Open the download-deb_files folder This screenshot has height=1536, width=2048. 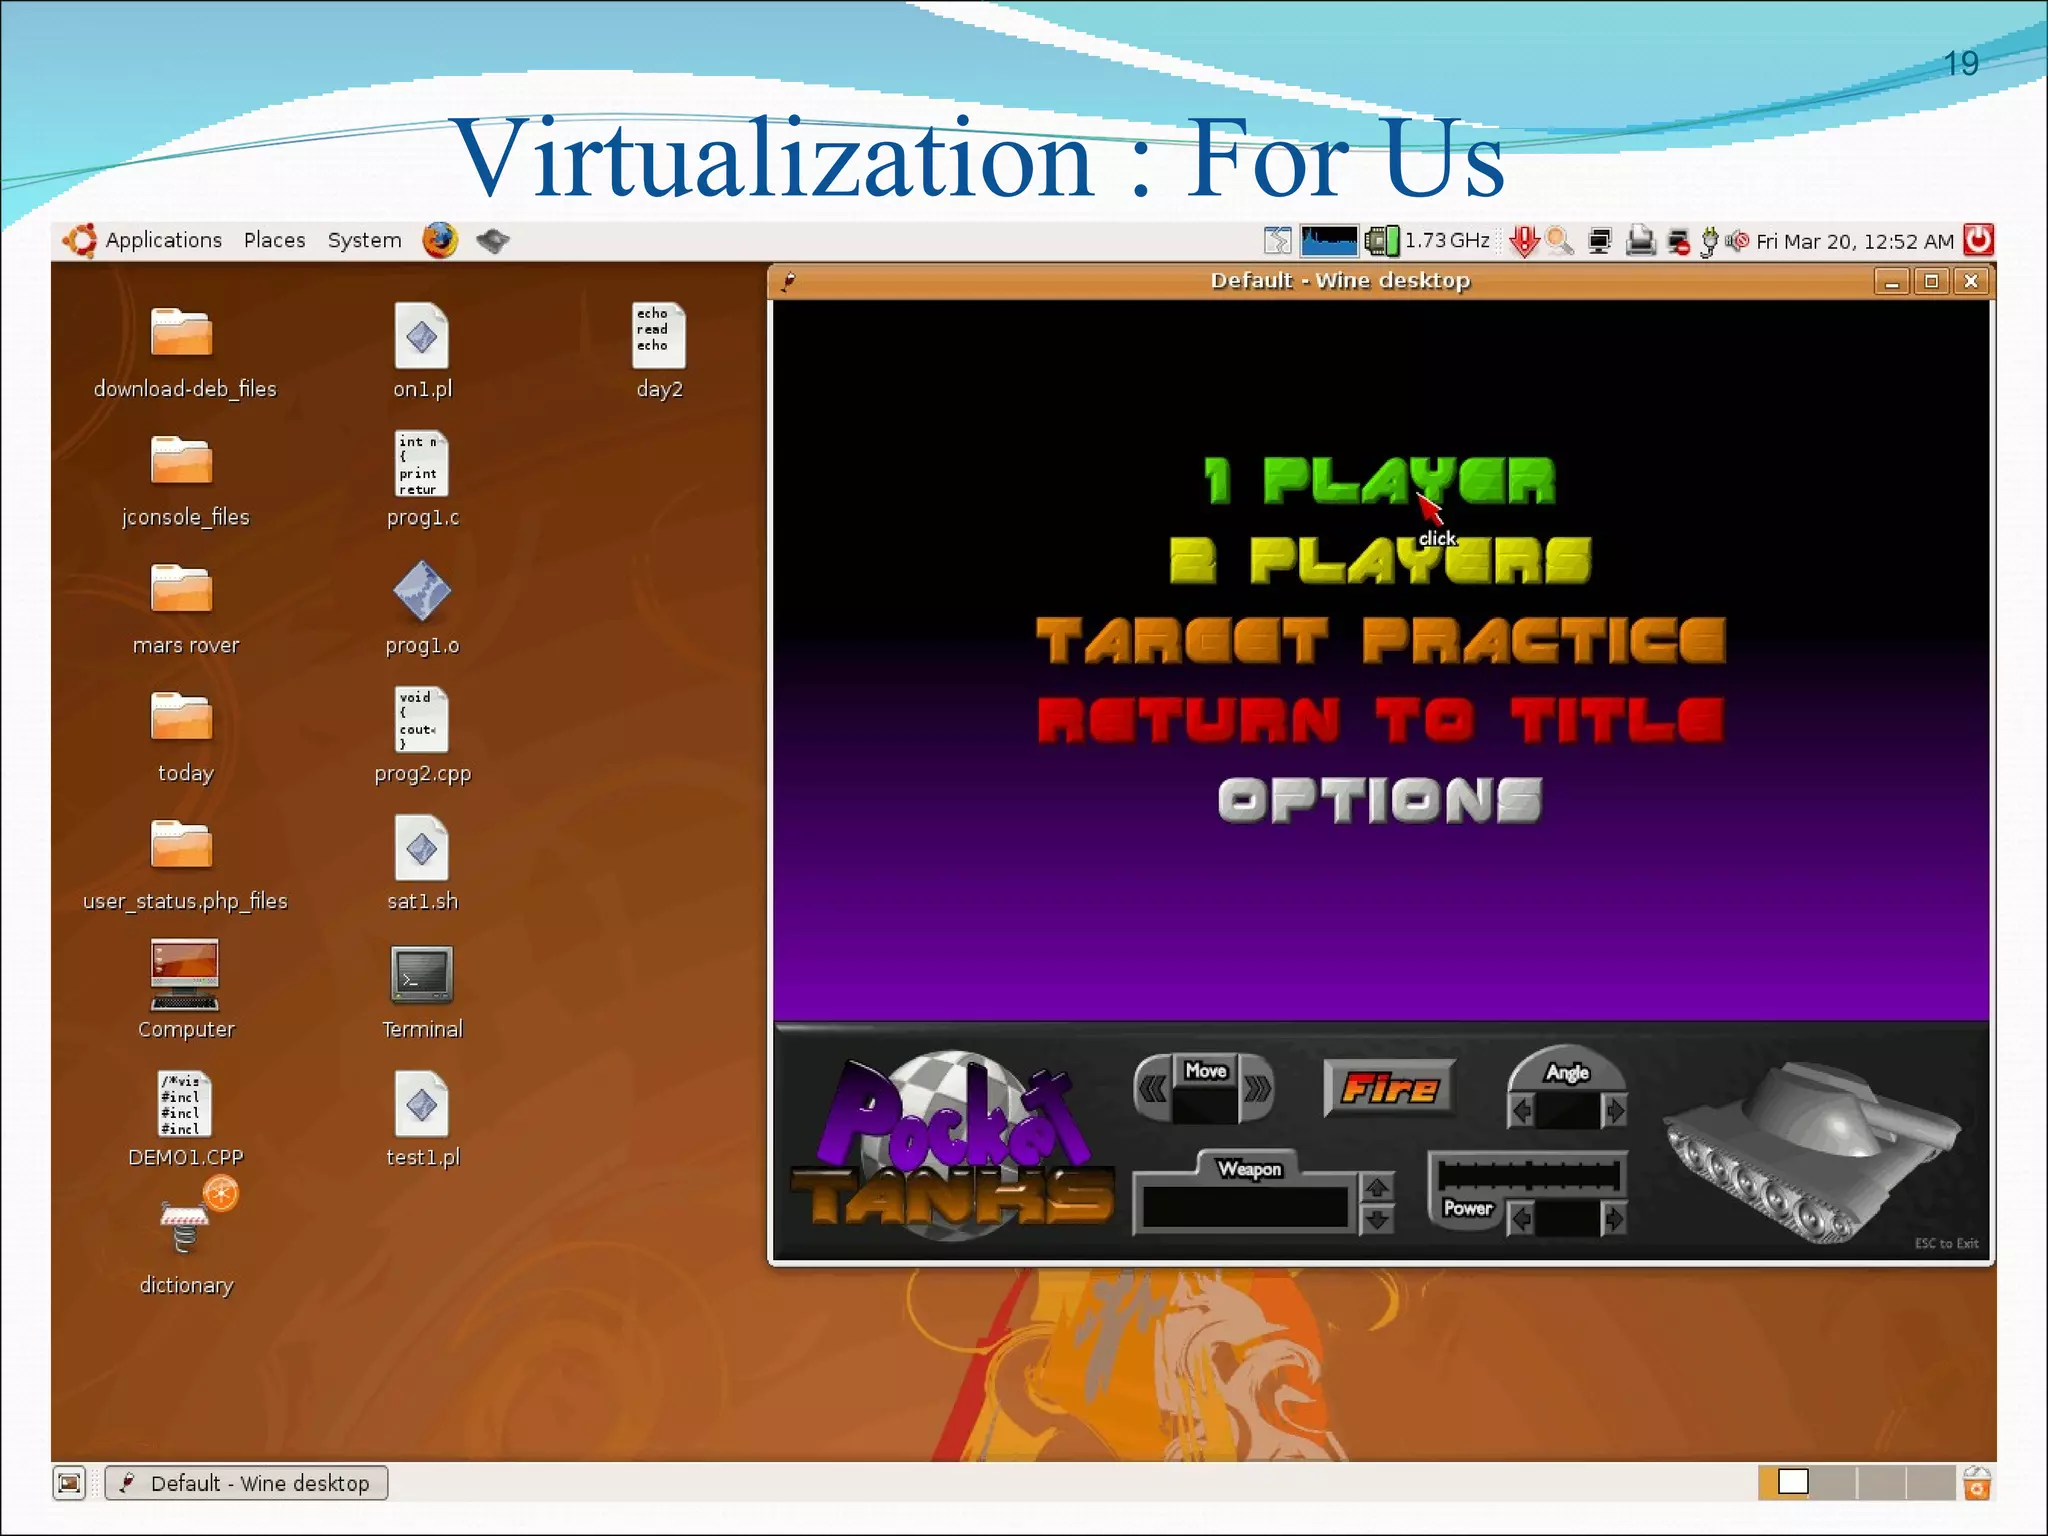[x=181, y=332]
